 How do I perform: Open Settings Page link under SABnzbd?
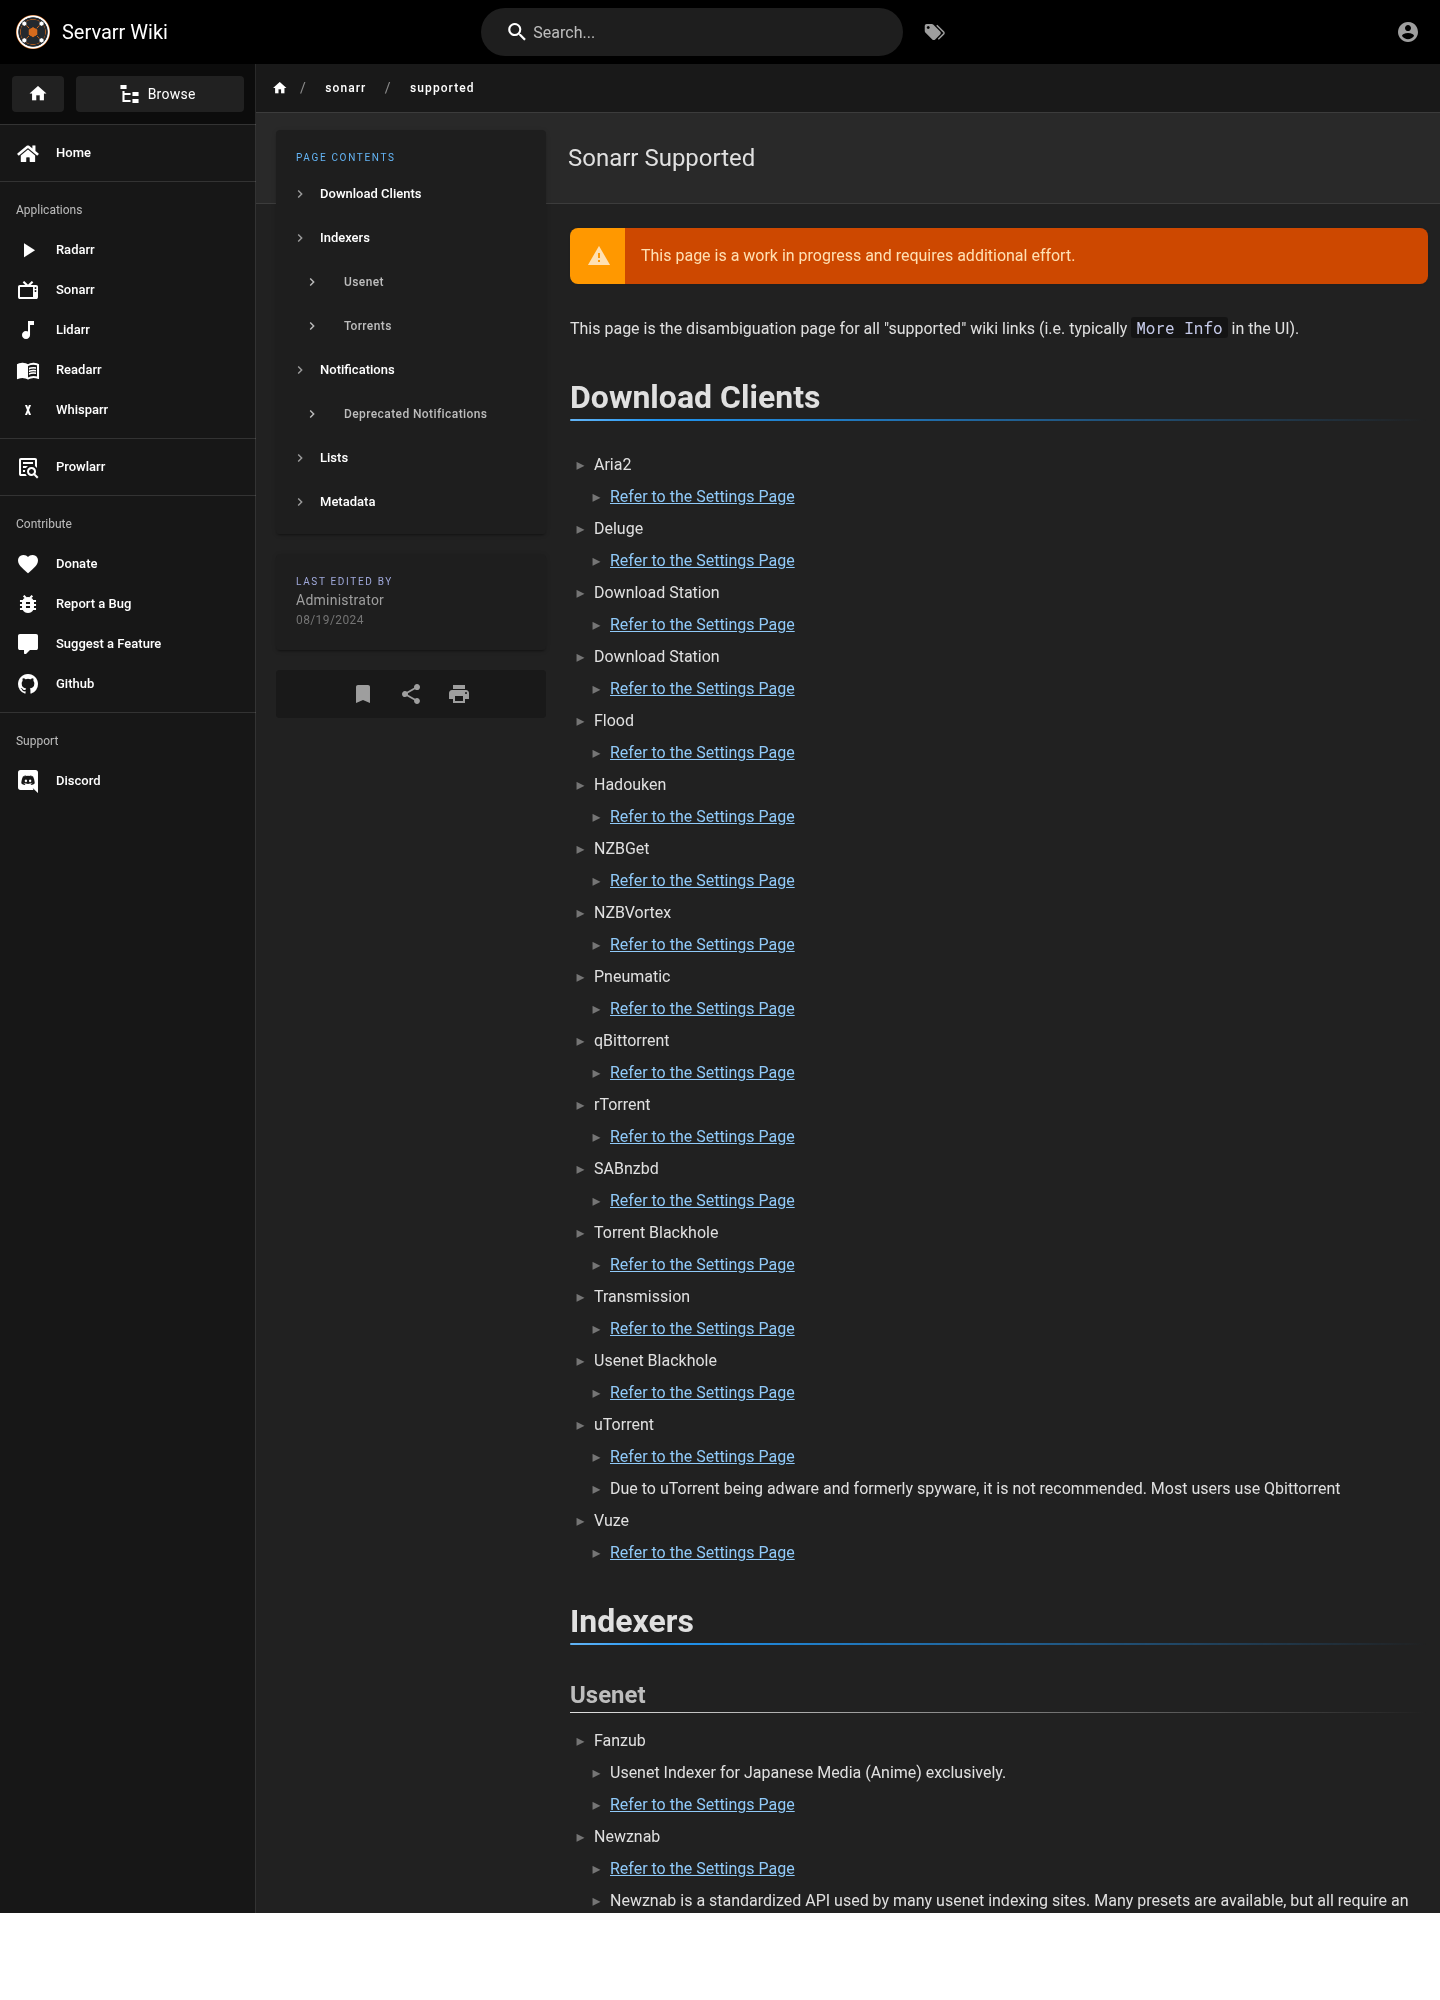tap(702, 1201)
